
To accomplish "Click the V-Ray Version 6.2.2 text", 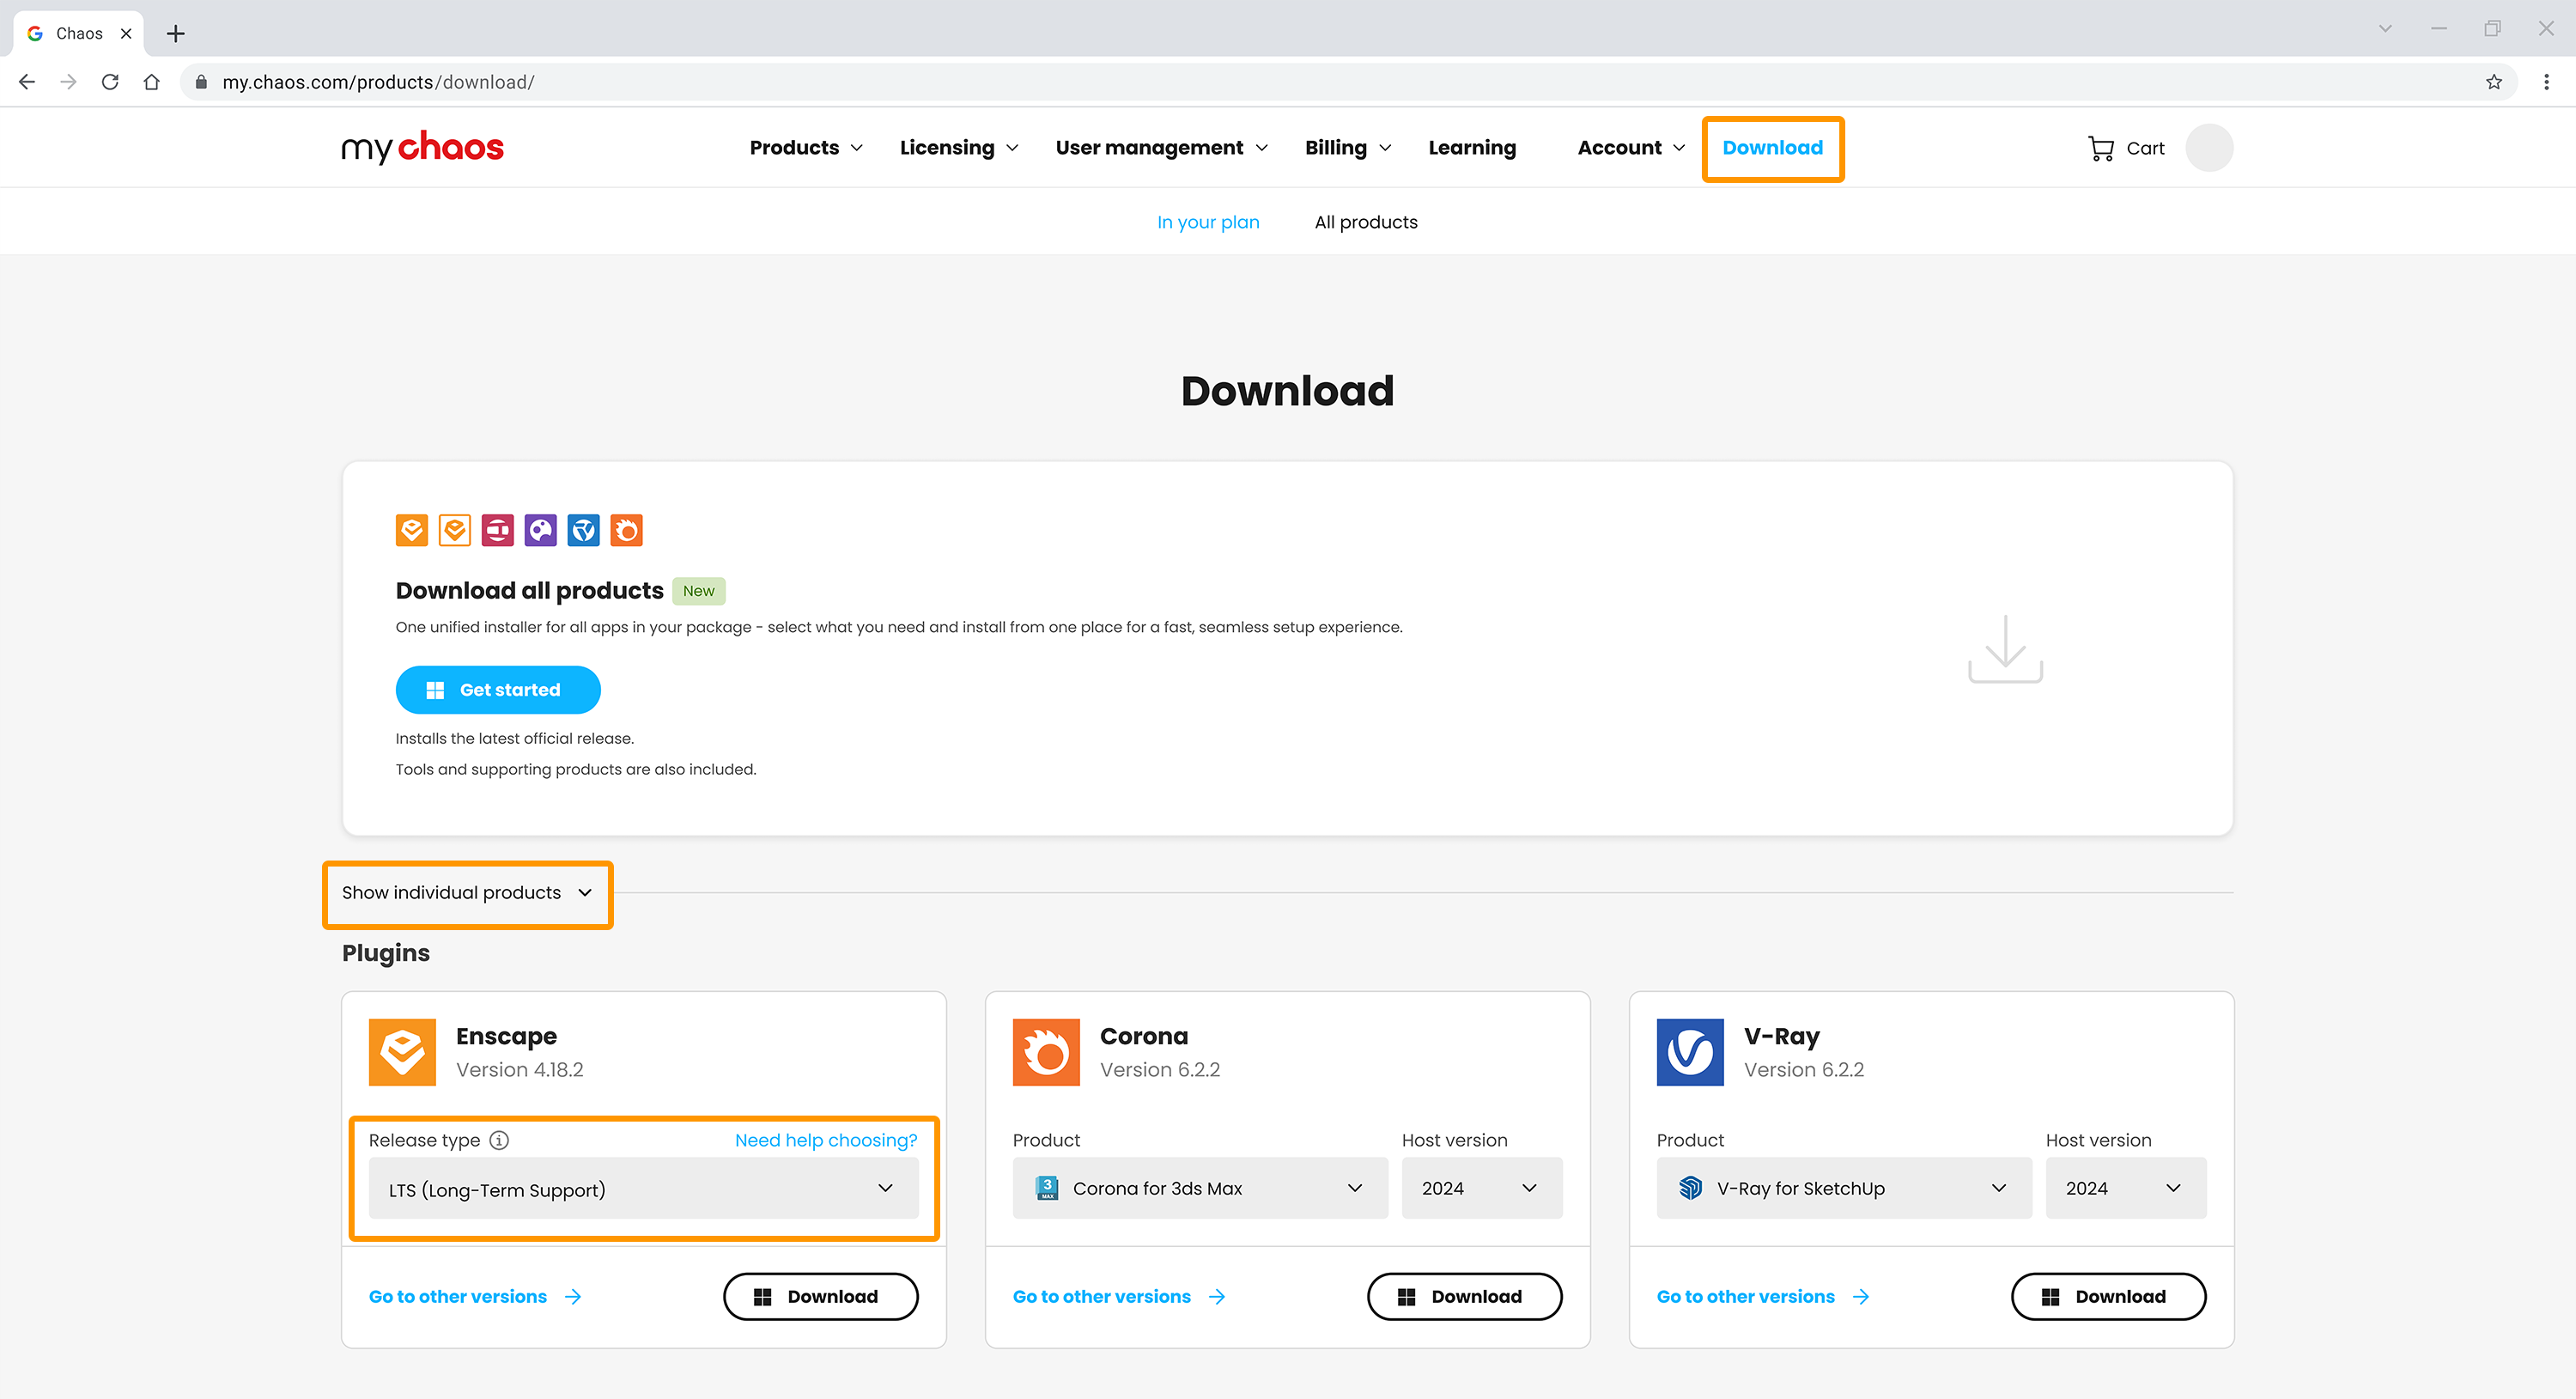I will pyautogui.click(x=1804, y=1070).
